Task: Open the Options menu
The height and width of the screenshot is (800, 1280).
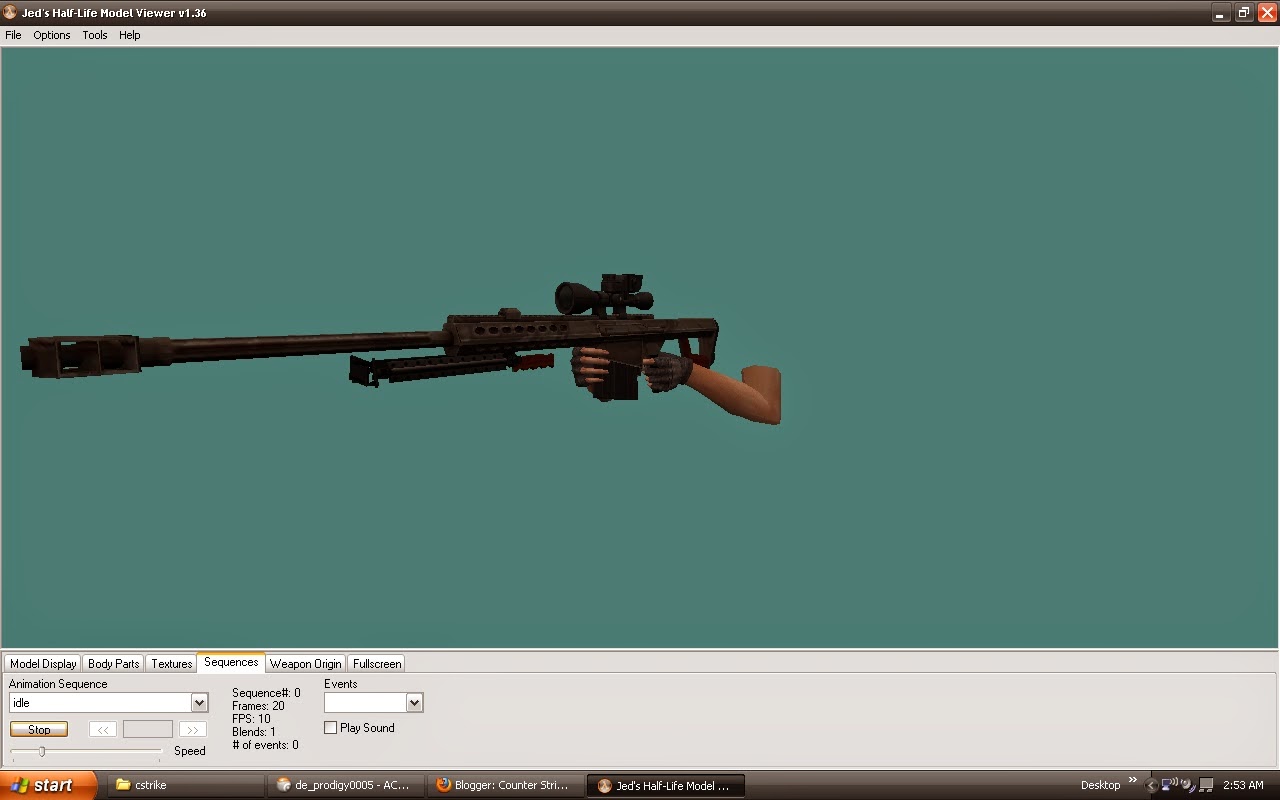Action: click(52, 35)
